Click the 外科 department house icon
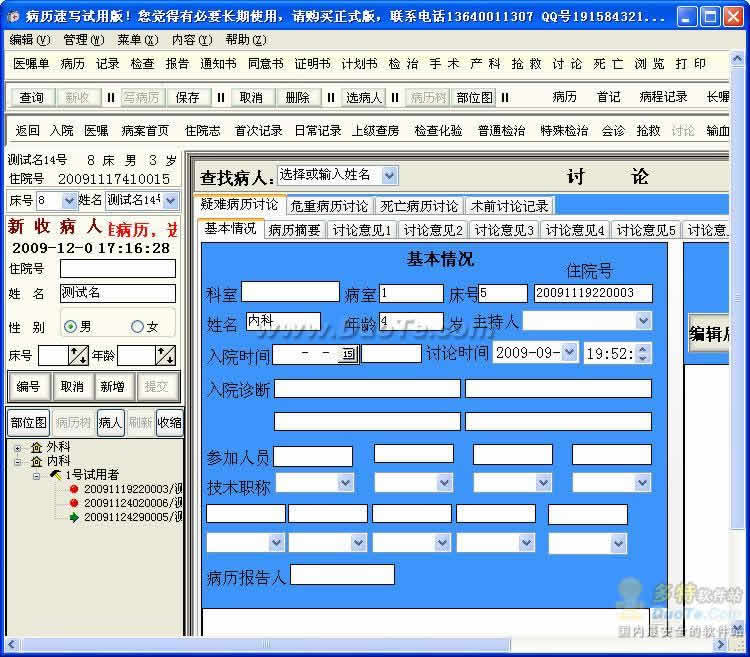 (36, 447)
